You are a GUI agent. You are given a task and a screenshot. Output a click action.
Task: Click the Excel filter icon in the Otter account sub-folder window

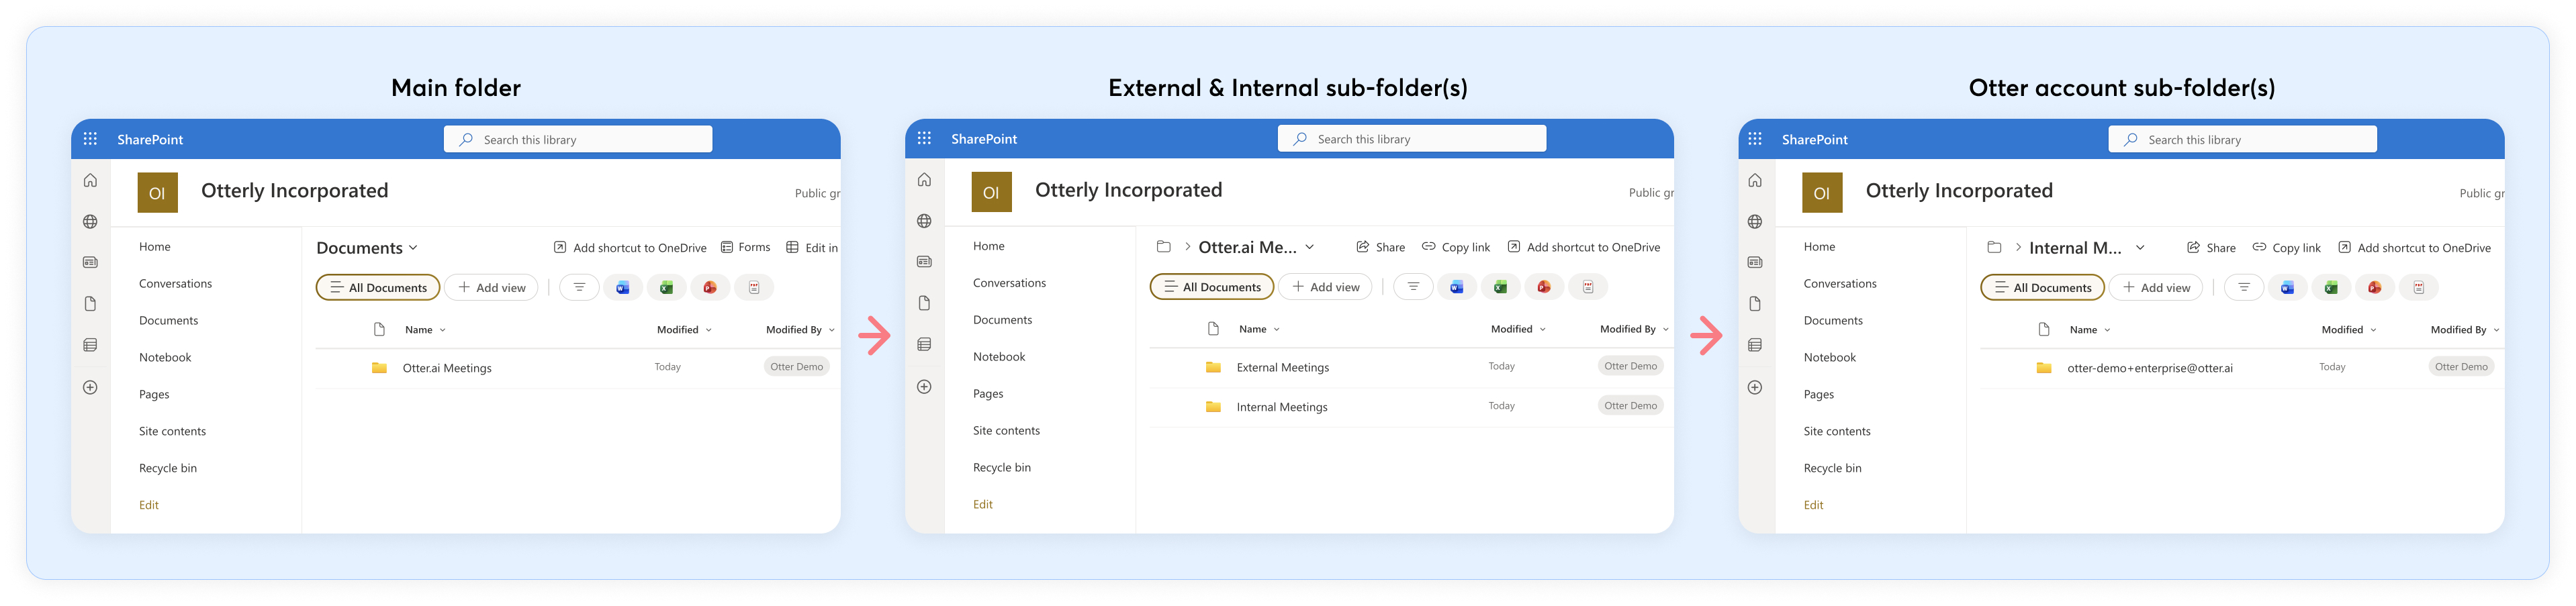(x=2330, y=288)
